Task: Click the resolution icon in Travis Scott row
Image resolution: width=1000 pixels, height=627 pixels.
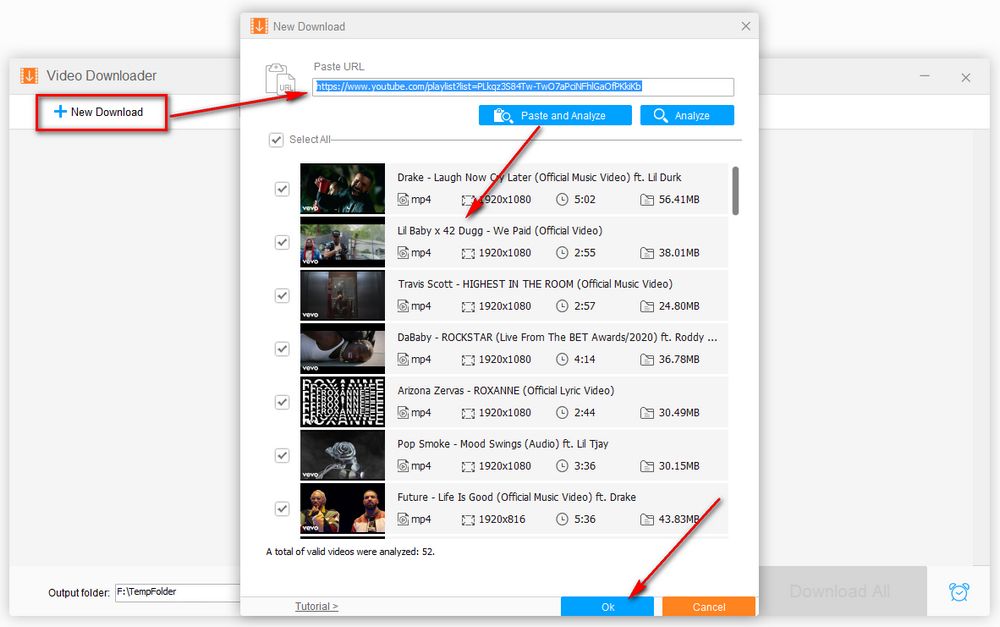Action: 468,307
